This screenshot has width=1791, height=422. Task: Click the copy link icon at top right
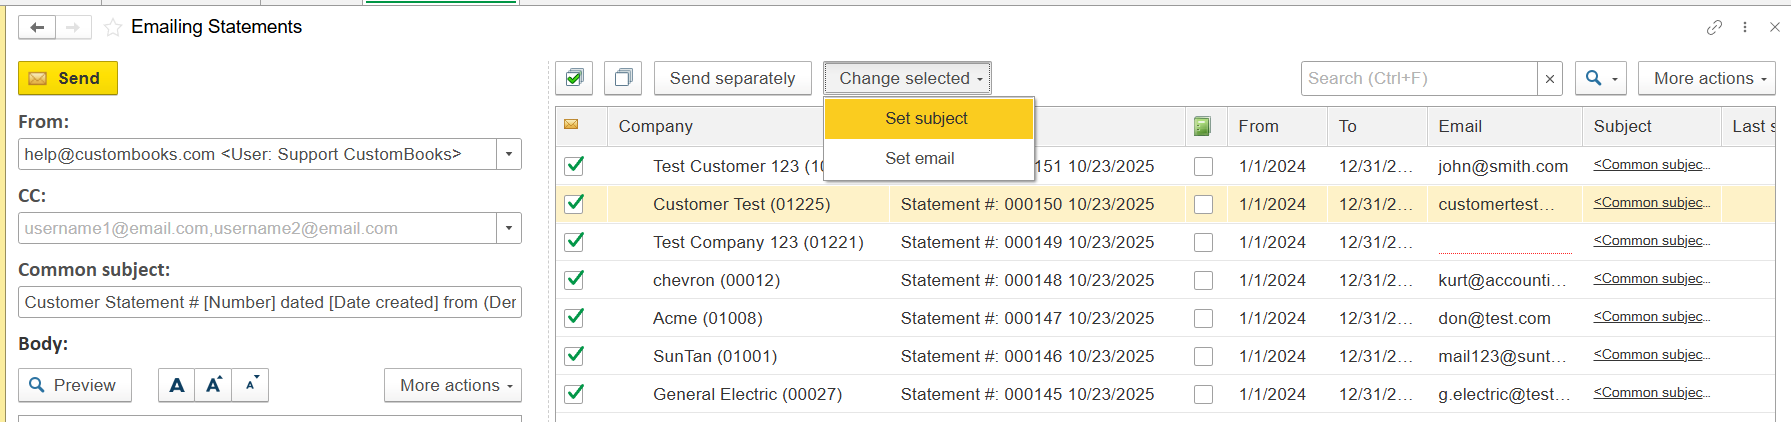1714,27
